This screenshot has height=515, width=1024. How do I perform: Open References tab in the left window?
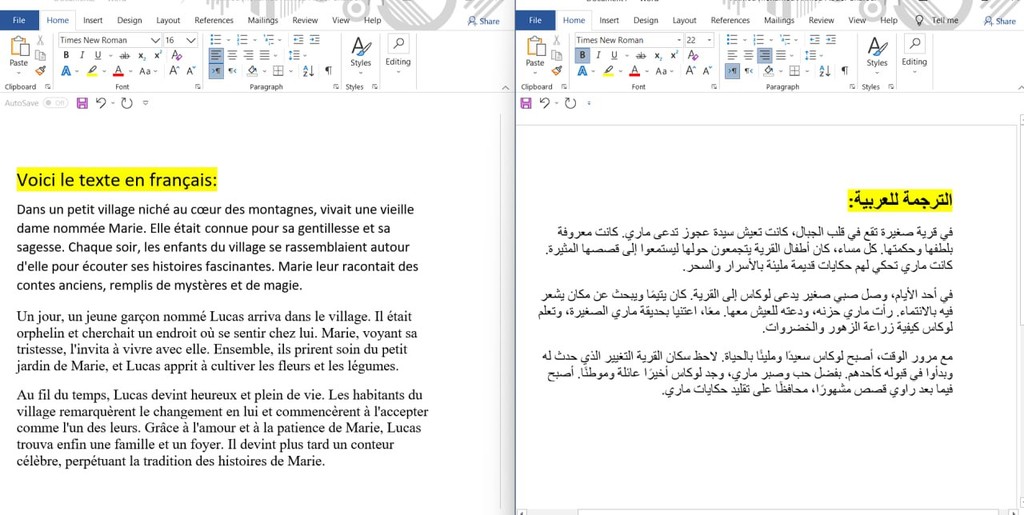click(x=214, y=20)
